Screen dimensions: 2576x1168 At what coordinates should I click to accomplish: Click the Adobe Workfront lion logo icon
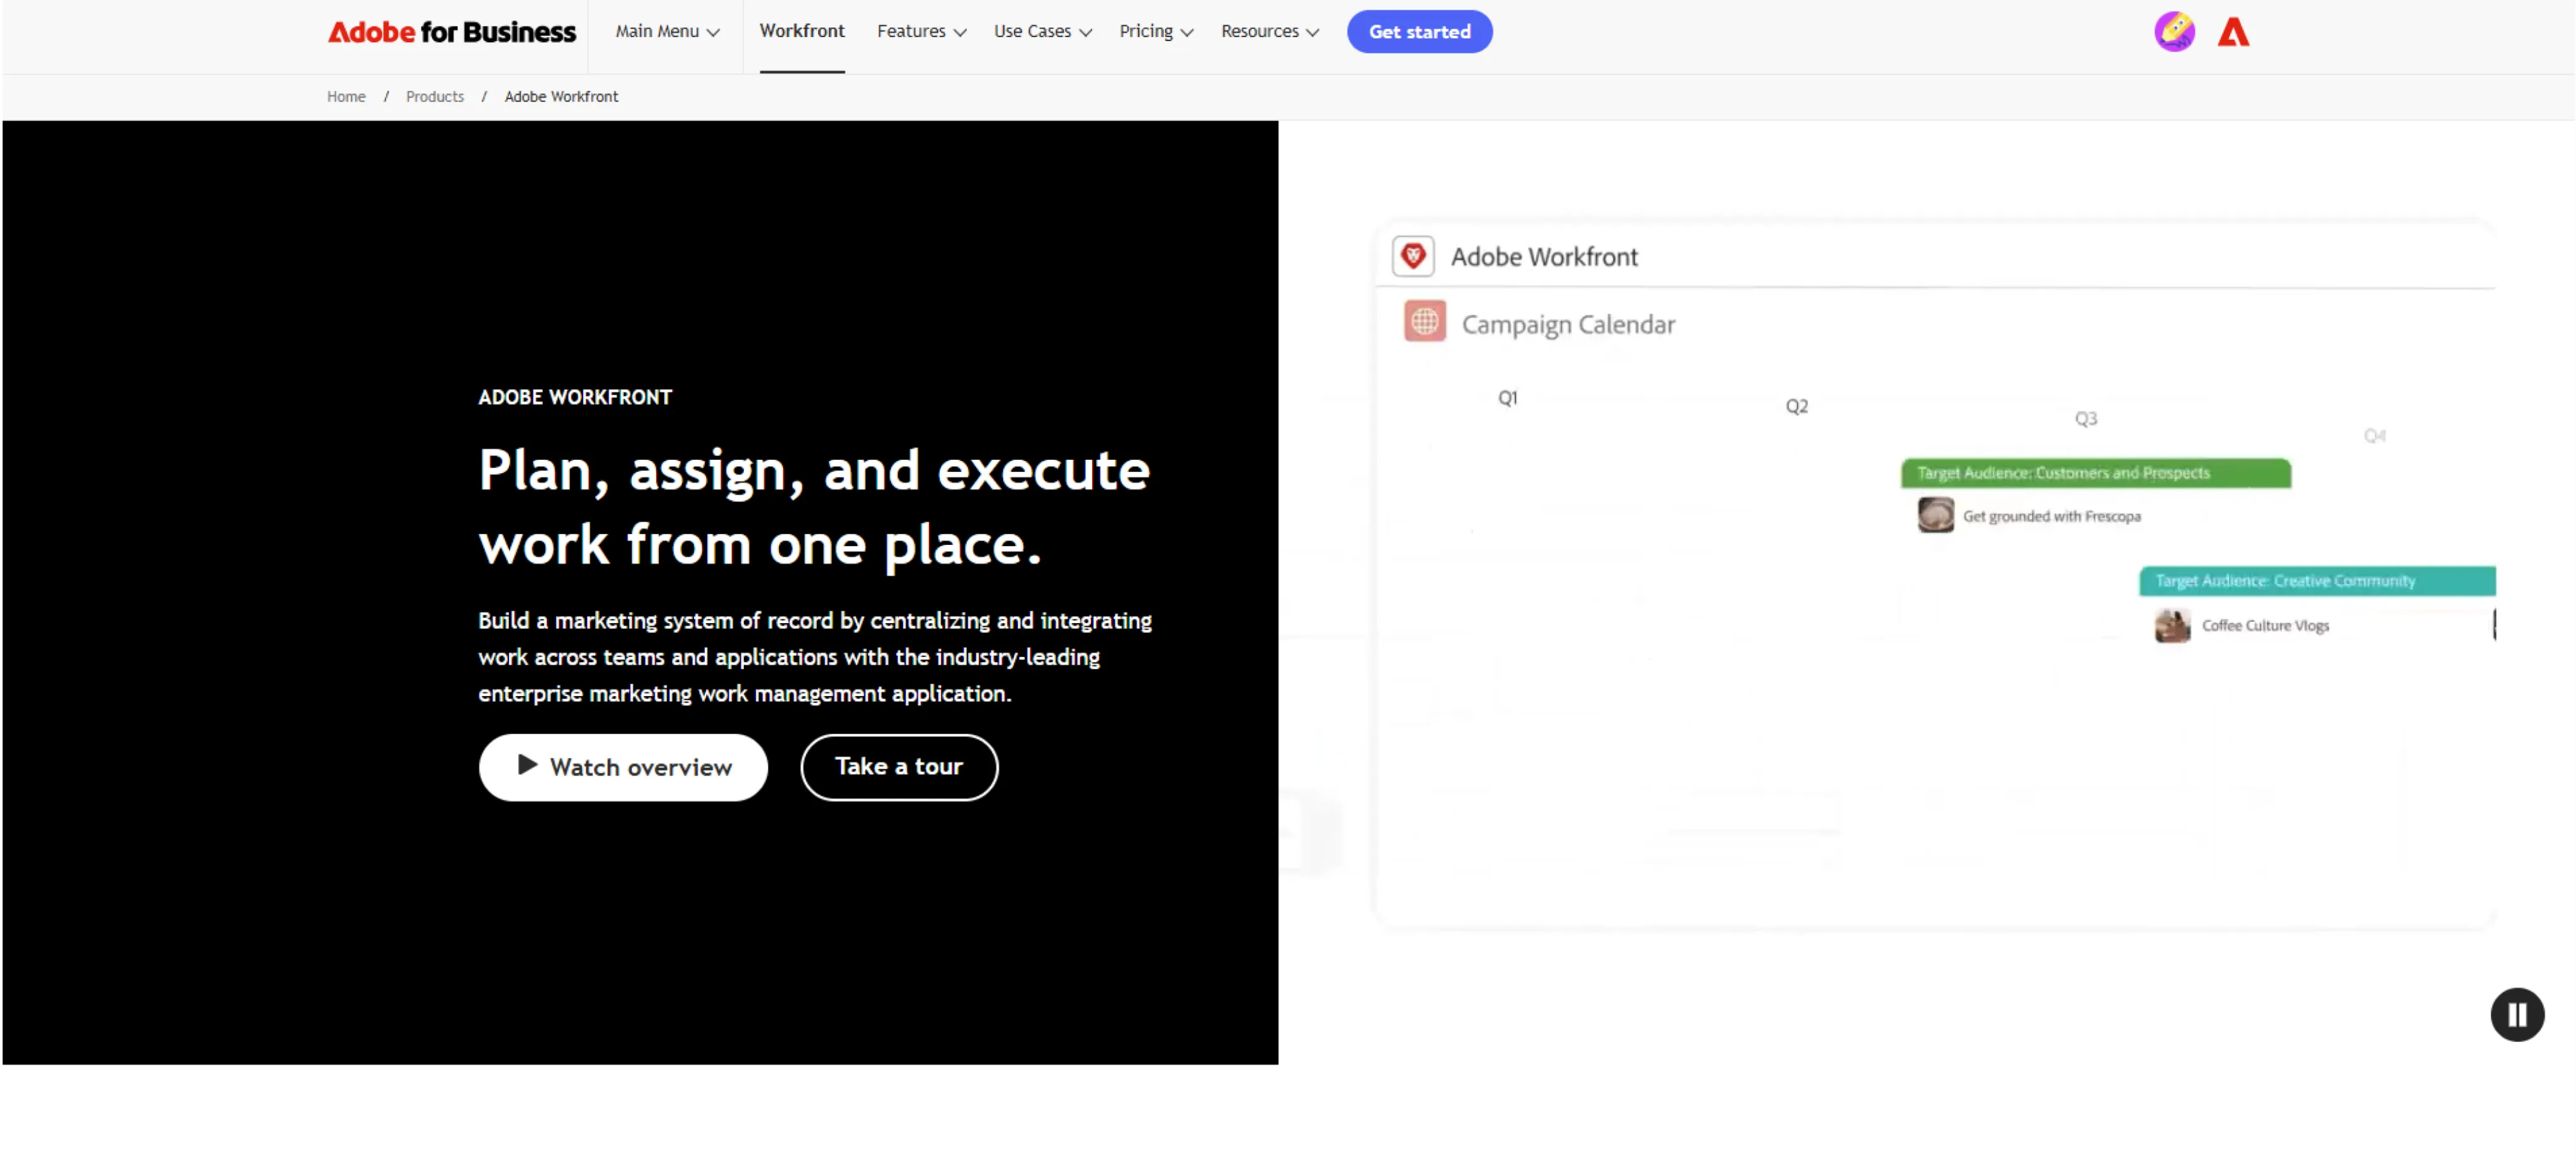click(1413, 256)
